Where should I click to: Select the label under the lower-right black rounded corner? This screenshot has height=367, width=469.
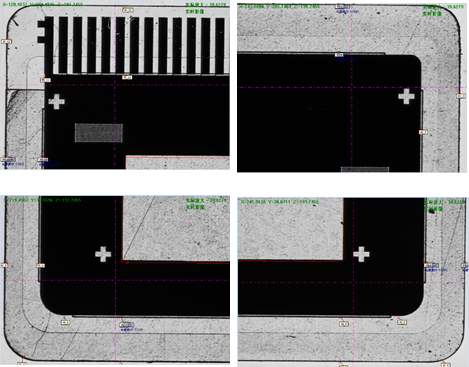(x=402, y=322)
